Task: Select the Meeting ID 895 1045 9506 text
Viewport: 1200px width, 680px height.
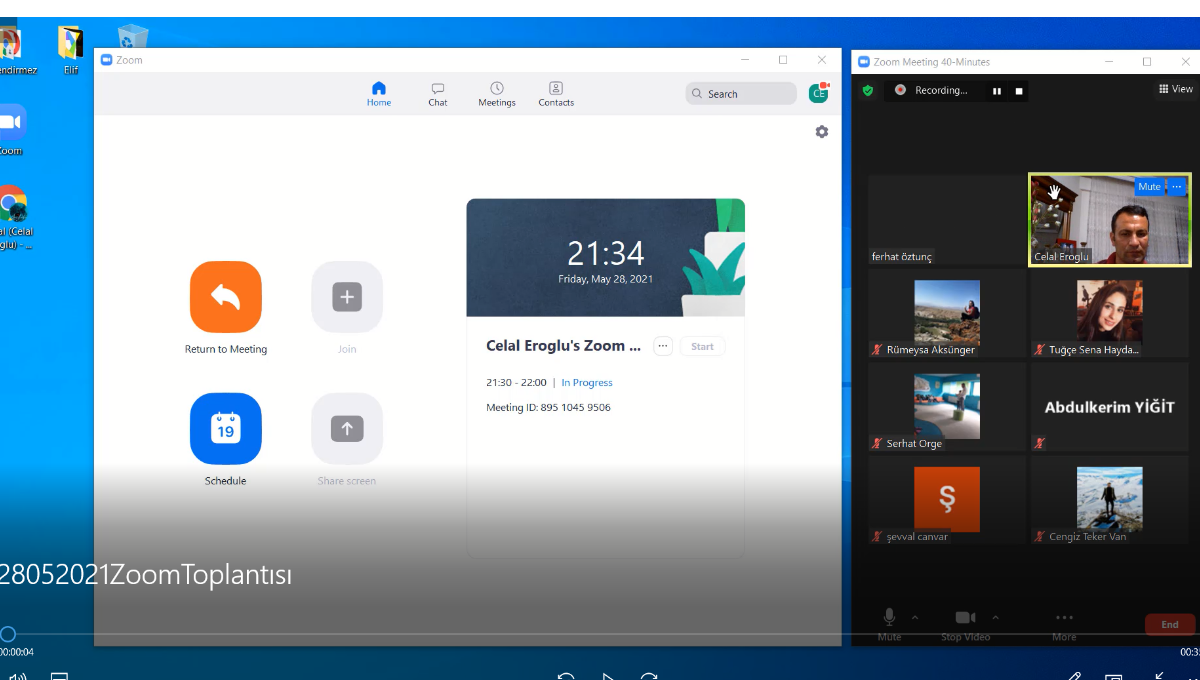Action: [x=548, y=408]
